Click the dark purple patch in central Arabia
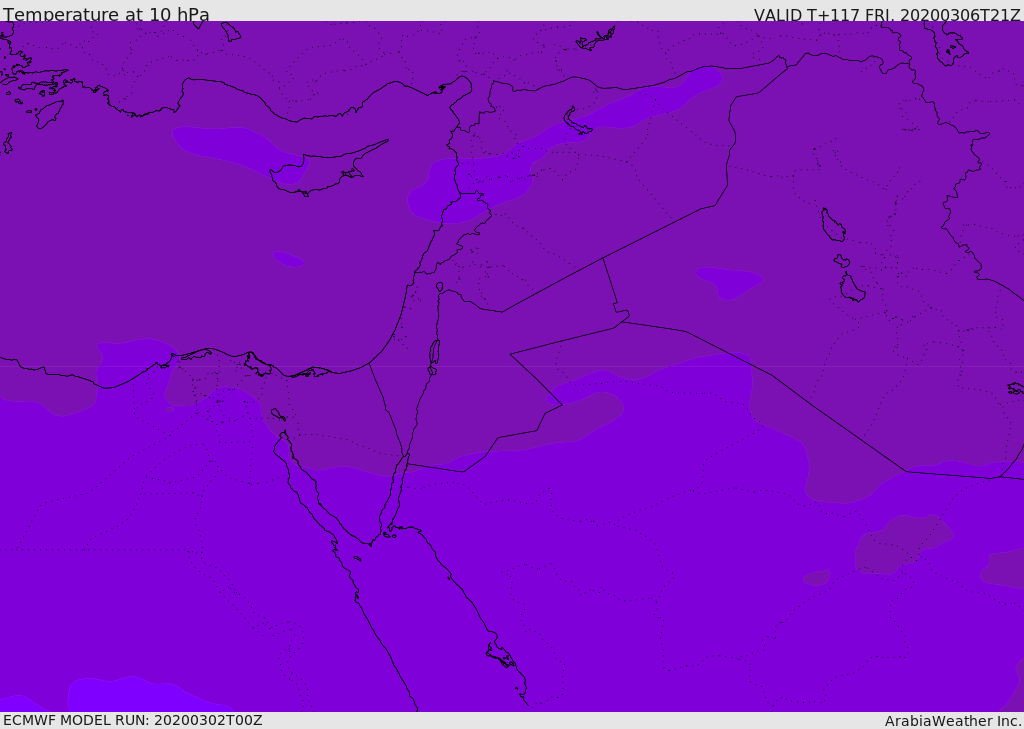The image size is (1024, 729). click(900, 543)
